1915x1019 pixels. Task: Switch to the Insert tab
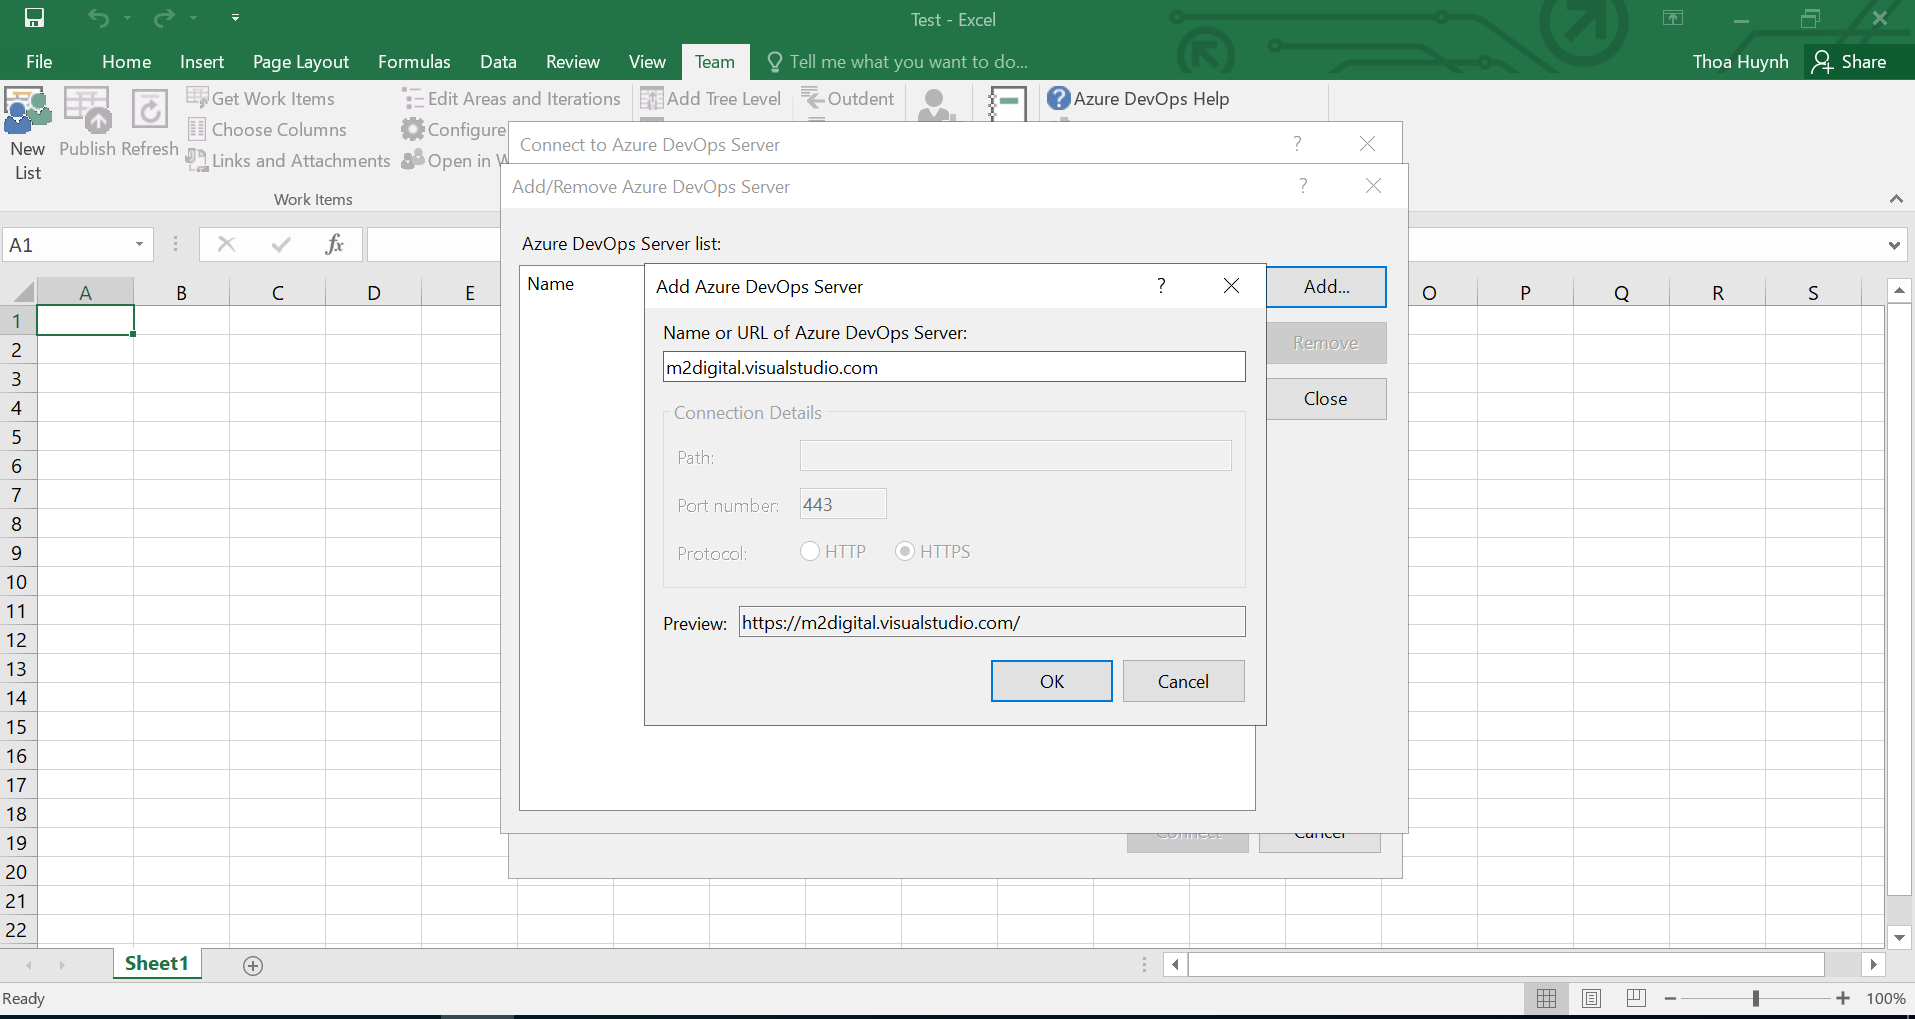click(x=202, y=61)
